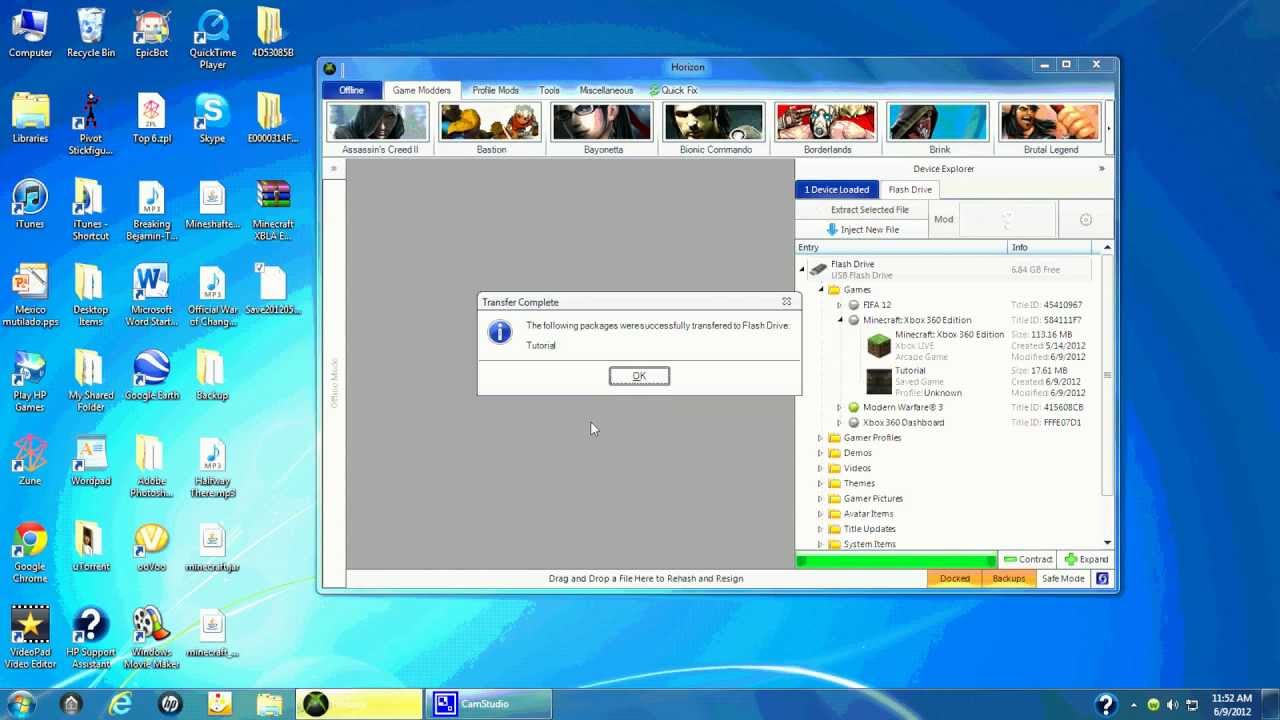
Task: Open VideoPad Video Editor shortcut
Action: (x=30, y=639)
